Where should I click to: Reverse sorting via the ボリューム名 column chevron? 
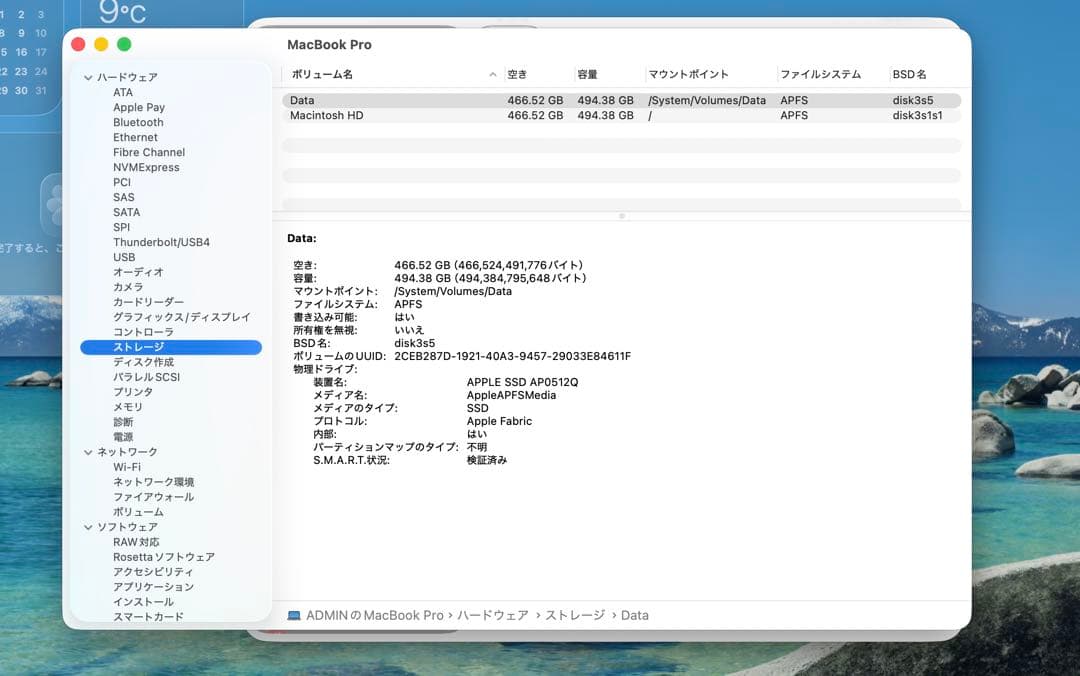[x=492, y=74]
